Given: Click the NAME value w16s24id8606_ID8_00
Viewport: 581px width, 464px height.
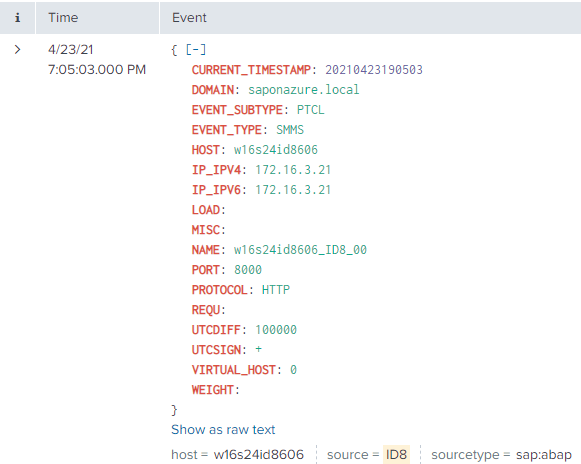Looking at the screenshot, I should pyautogui.click(x=300, y=250).
